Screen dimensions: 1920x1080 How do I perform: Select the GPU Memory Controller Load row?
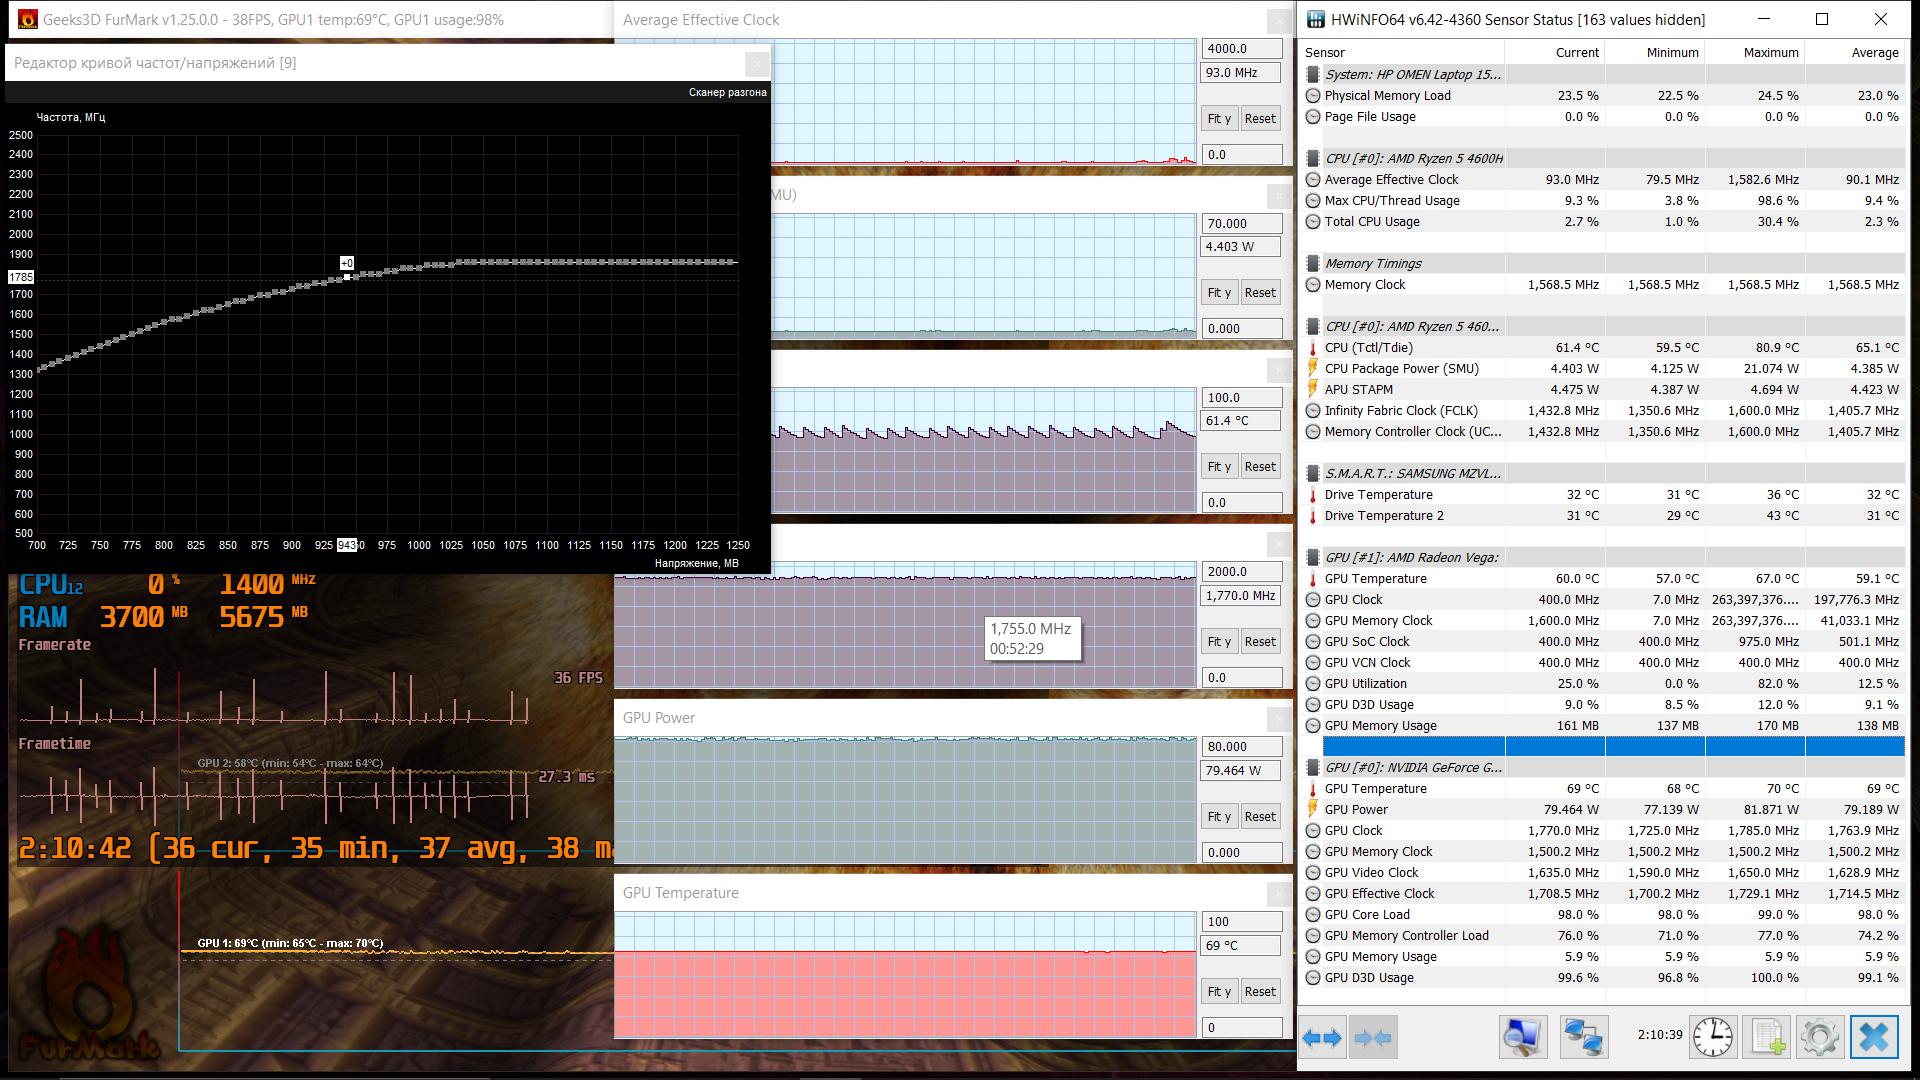pos(1604,936)
